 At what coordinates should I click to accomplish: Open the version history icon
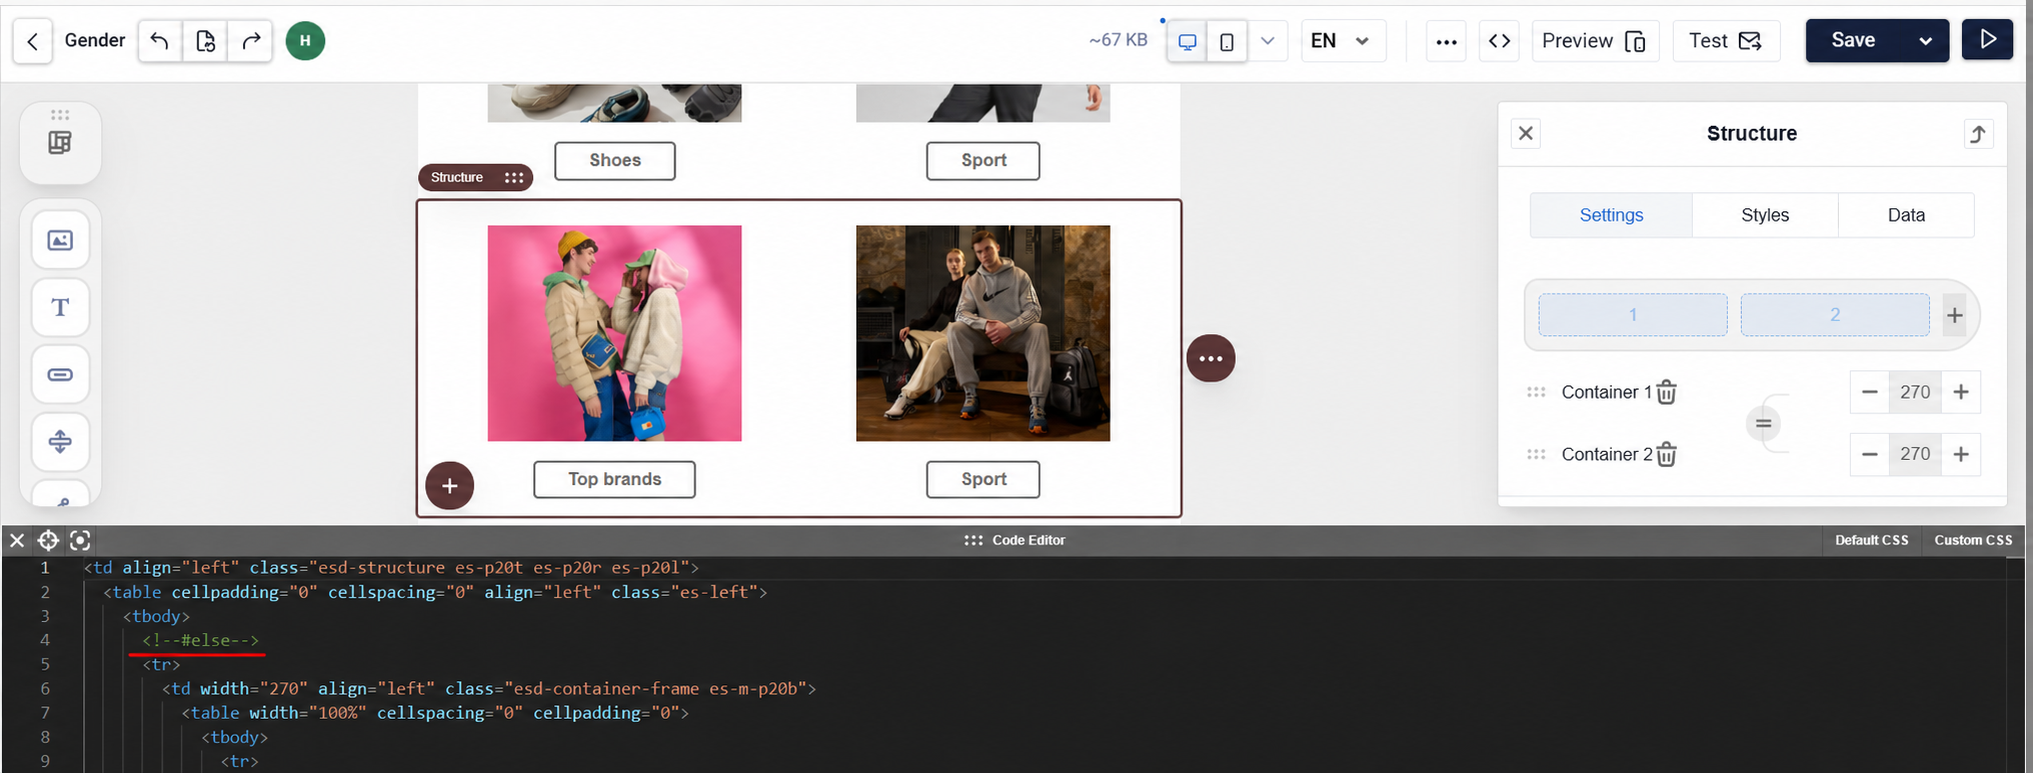click(205, 41)
